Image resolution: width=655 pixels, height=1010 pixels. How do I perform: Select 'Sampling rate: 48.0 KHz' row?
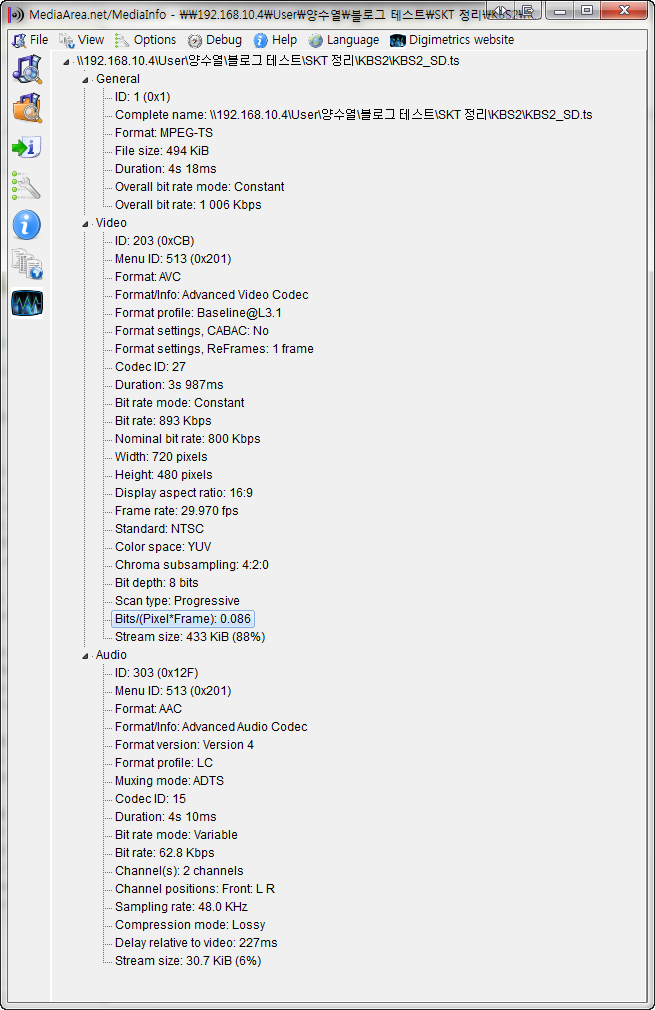click(181, 908)
